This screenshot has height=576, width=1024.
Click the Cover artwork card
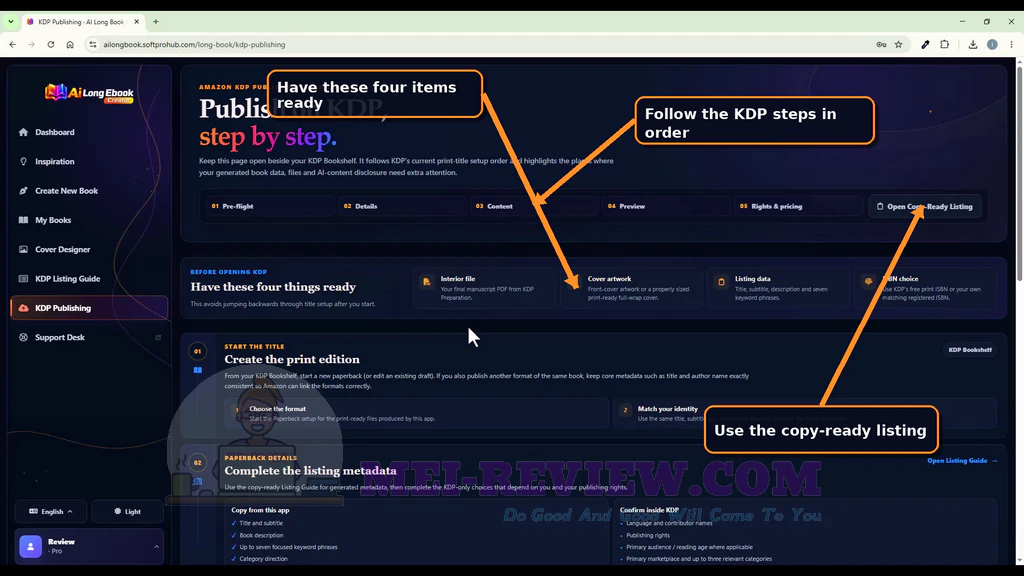tap(631, 288)
